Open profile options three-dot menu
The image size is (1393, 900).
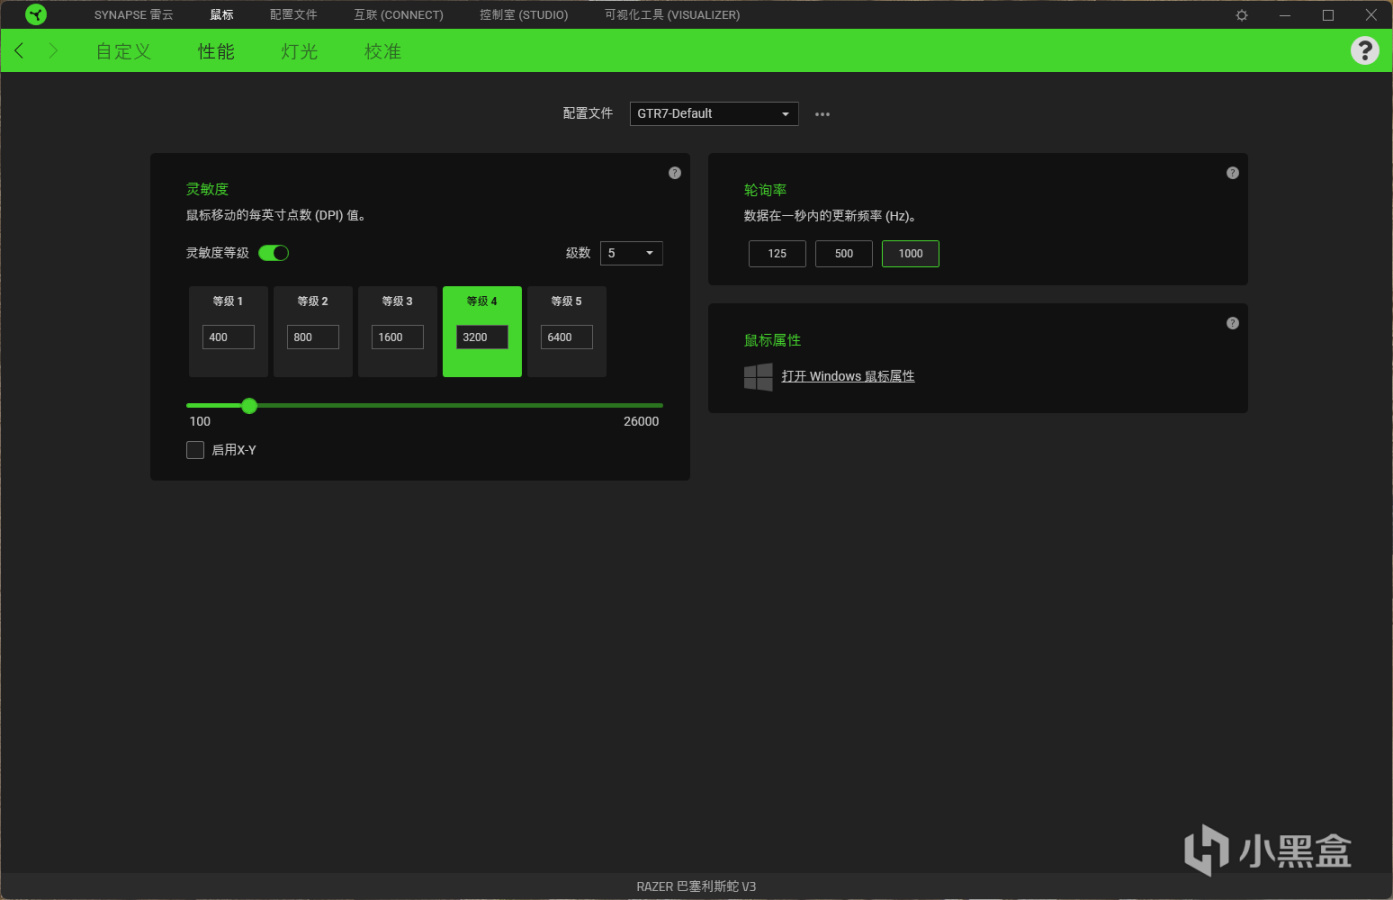tap(822, 114)
